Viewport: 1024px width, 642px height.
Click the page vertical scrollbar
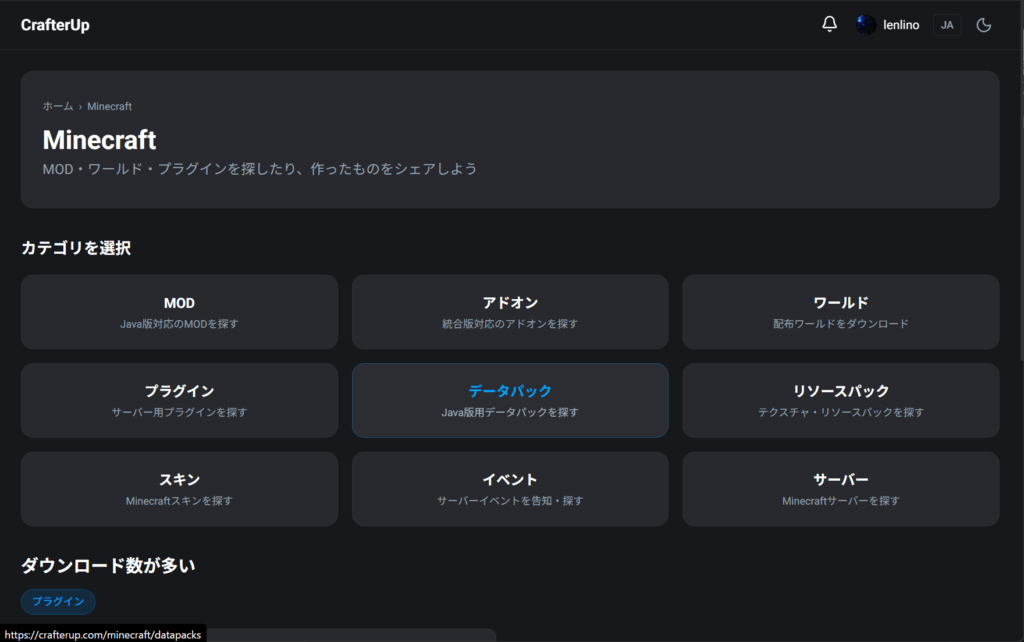tap(1019, 200)
